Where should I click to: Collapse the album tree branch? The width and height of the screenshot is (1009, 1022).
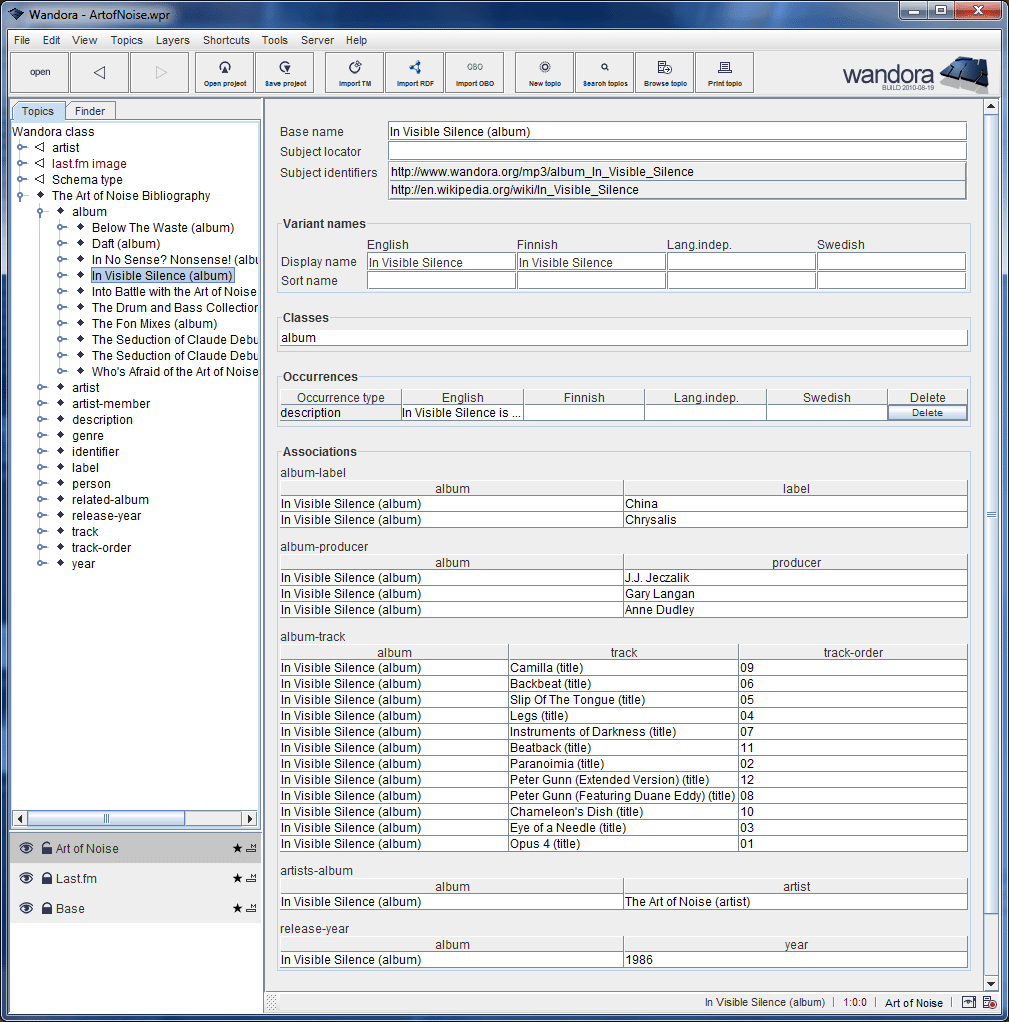40,211
